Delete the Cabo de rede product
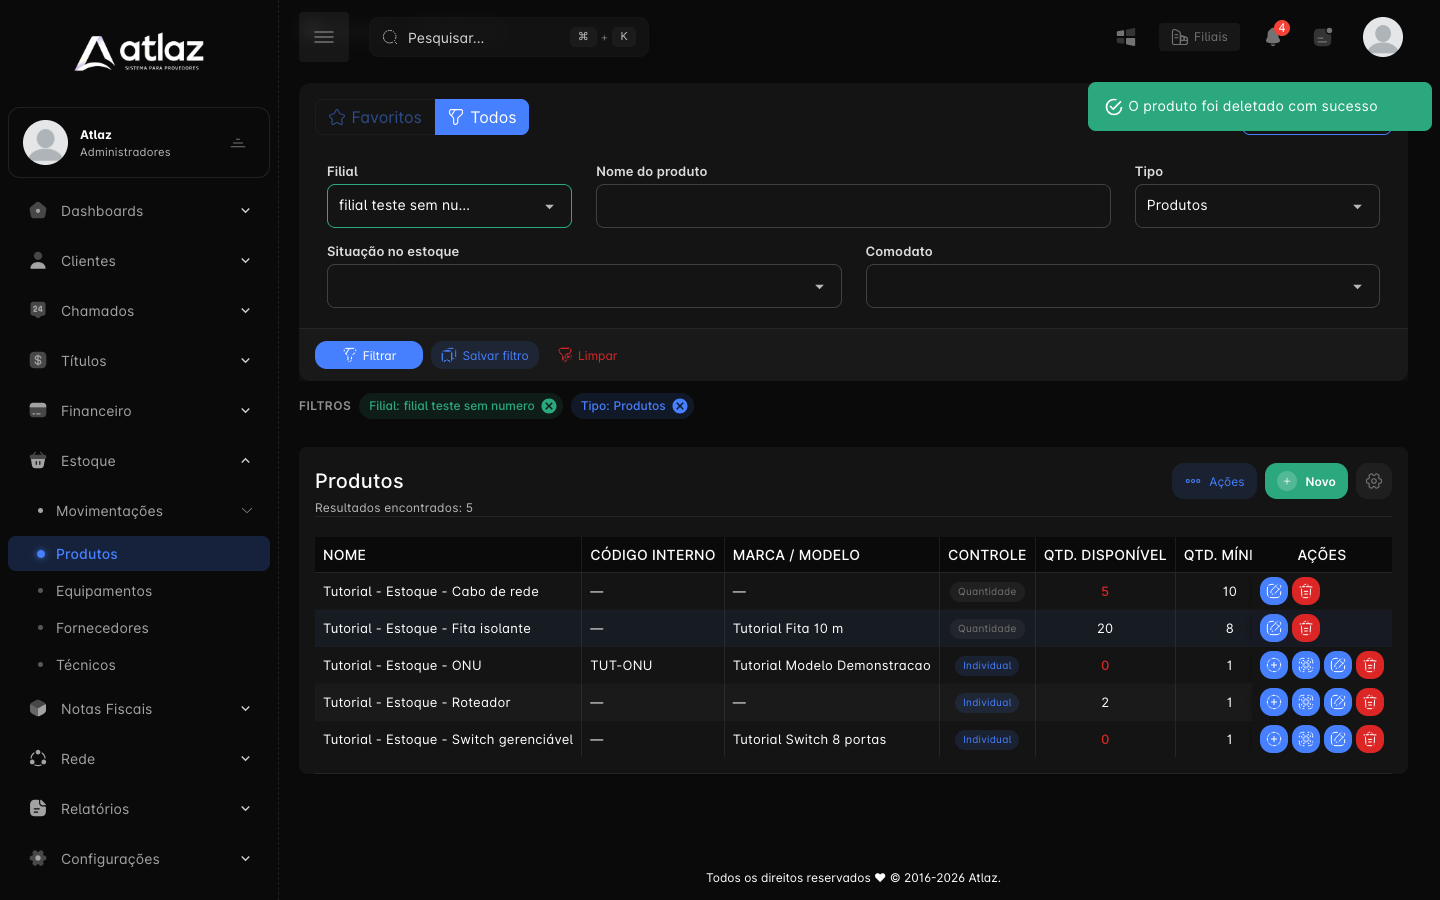This screenshot has width=1440, height=900. point(1306,591)
